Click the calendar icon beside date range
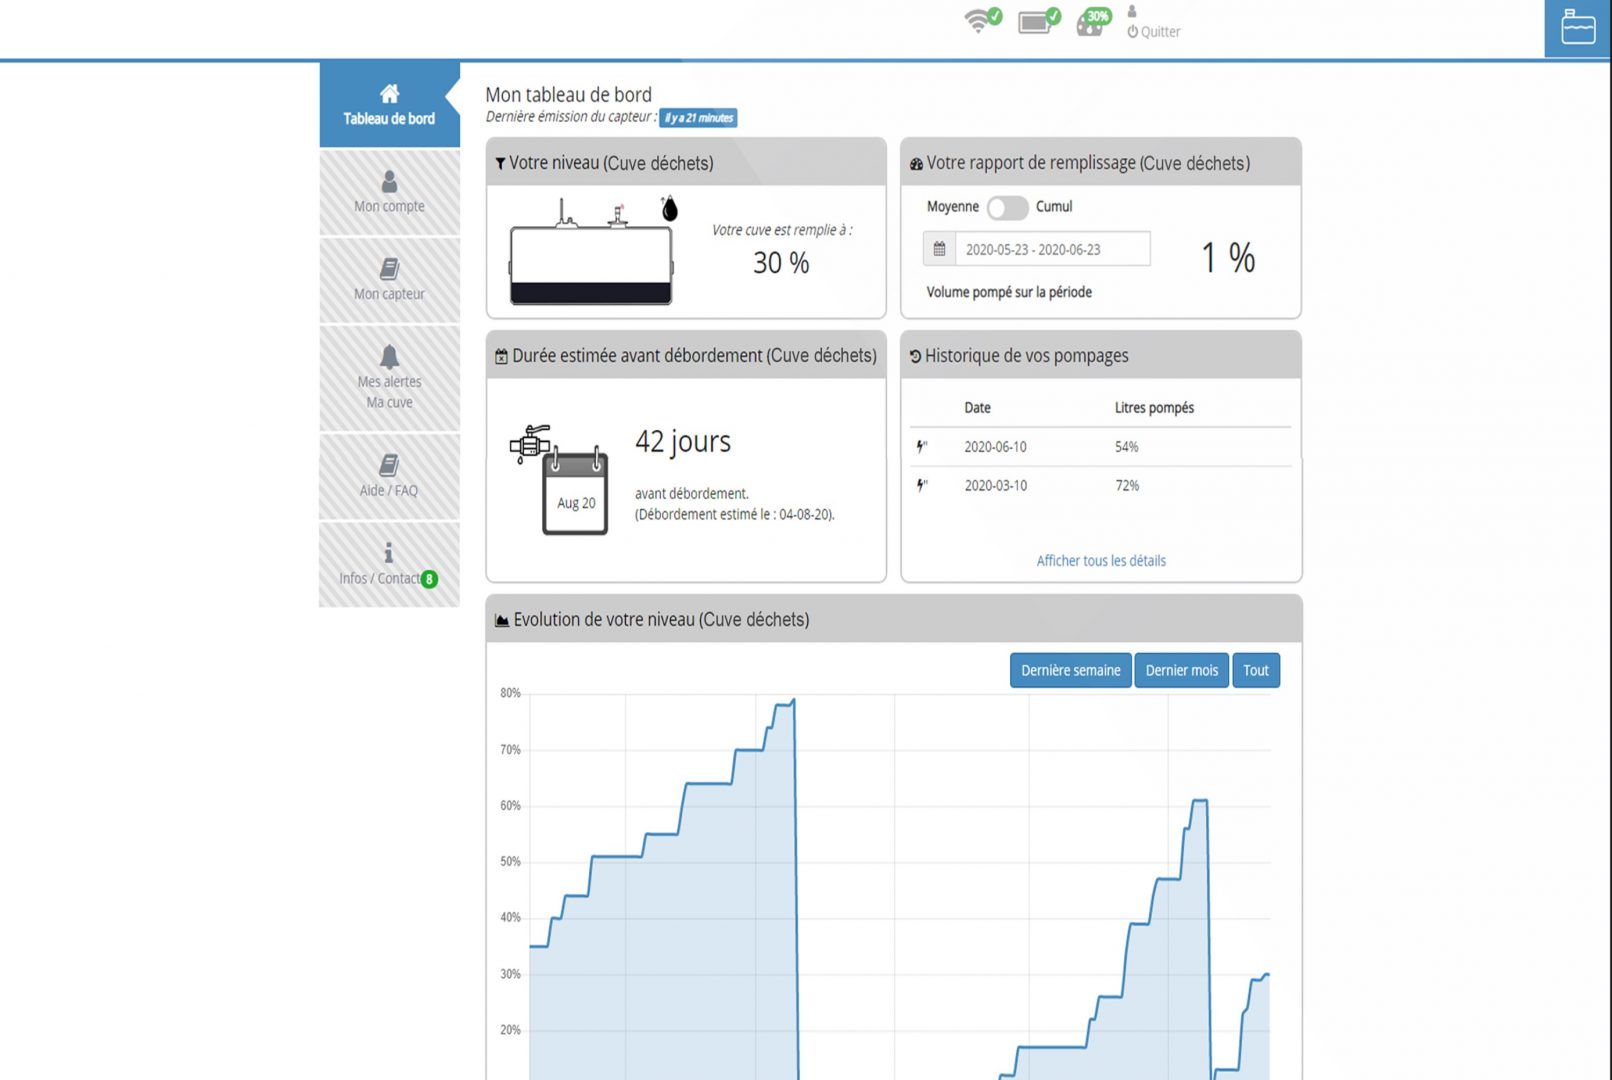Viewport: 1612px width, 1080px height. coord(939,249)
